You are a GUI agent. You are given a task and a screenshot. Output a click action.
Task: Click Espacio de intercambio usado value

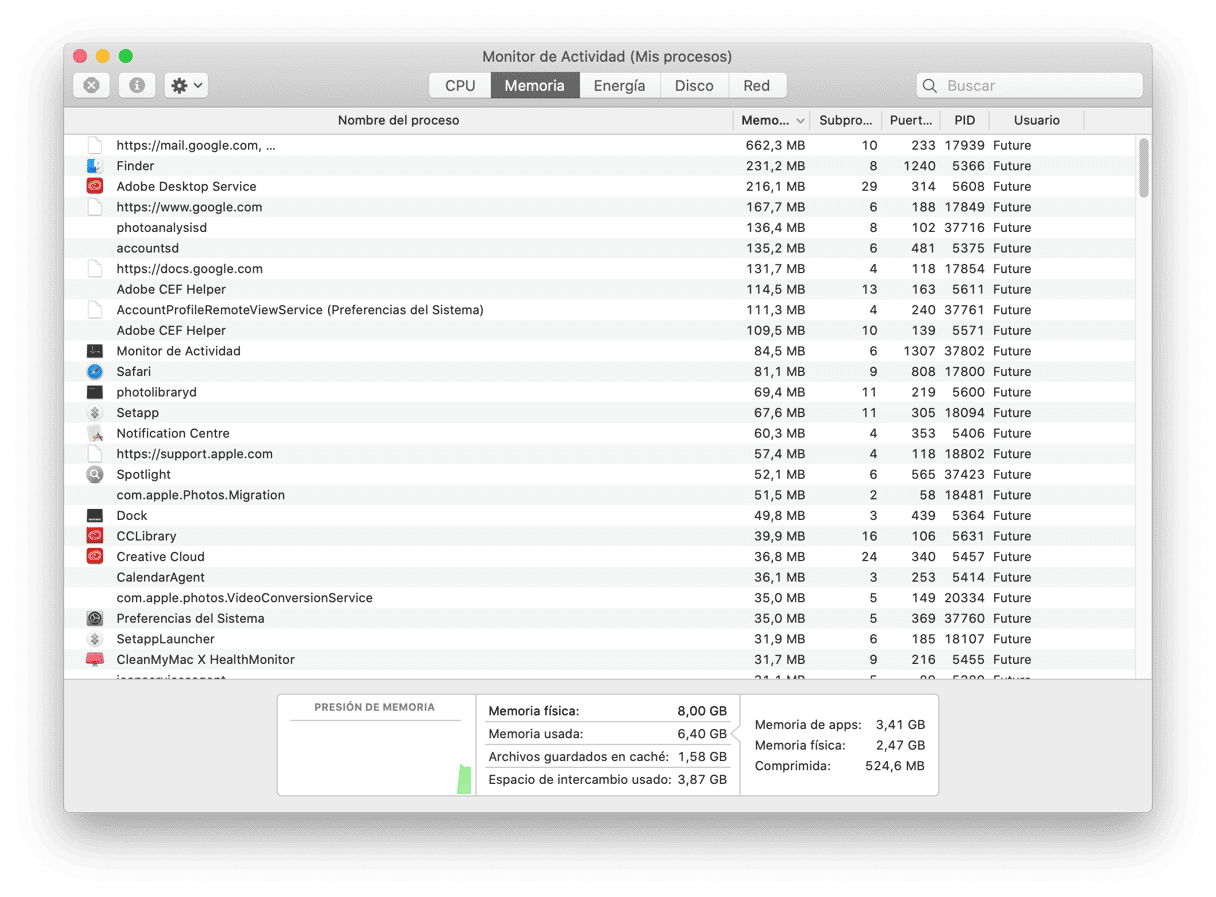pos(702,780)
